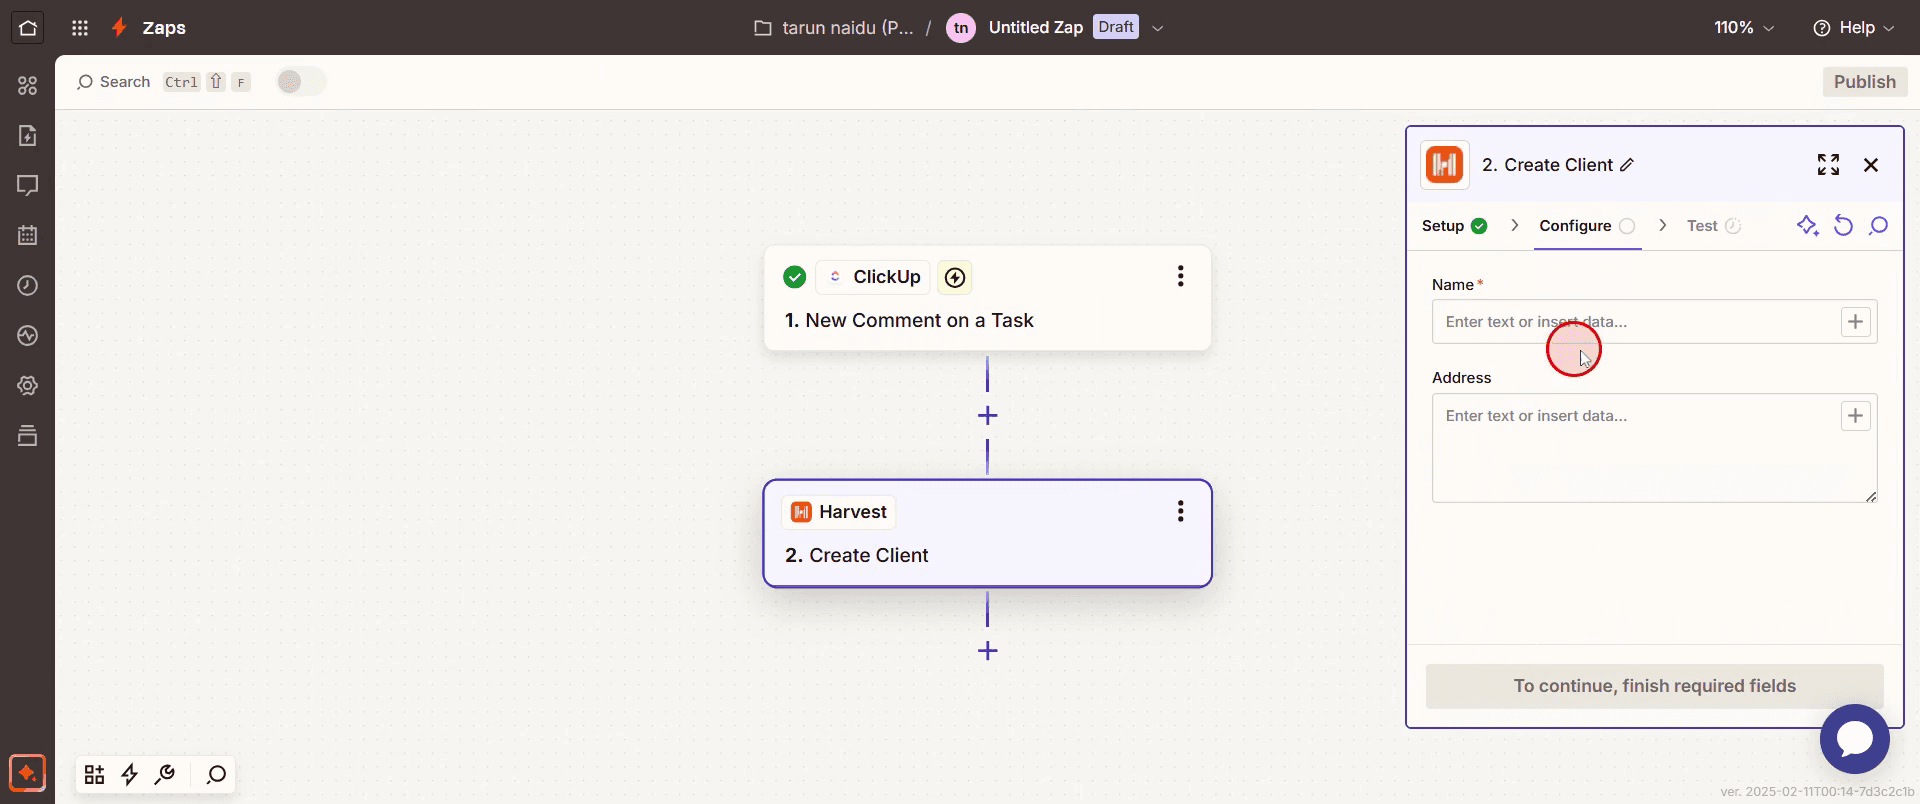
Task: Click the orange AI copilot icon bottom-left
Action: click(27, 773)
